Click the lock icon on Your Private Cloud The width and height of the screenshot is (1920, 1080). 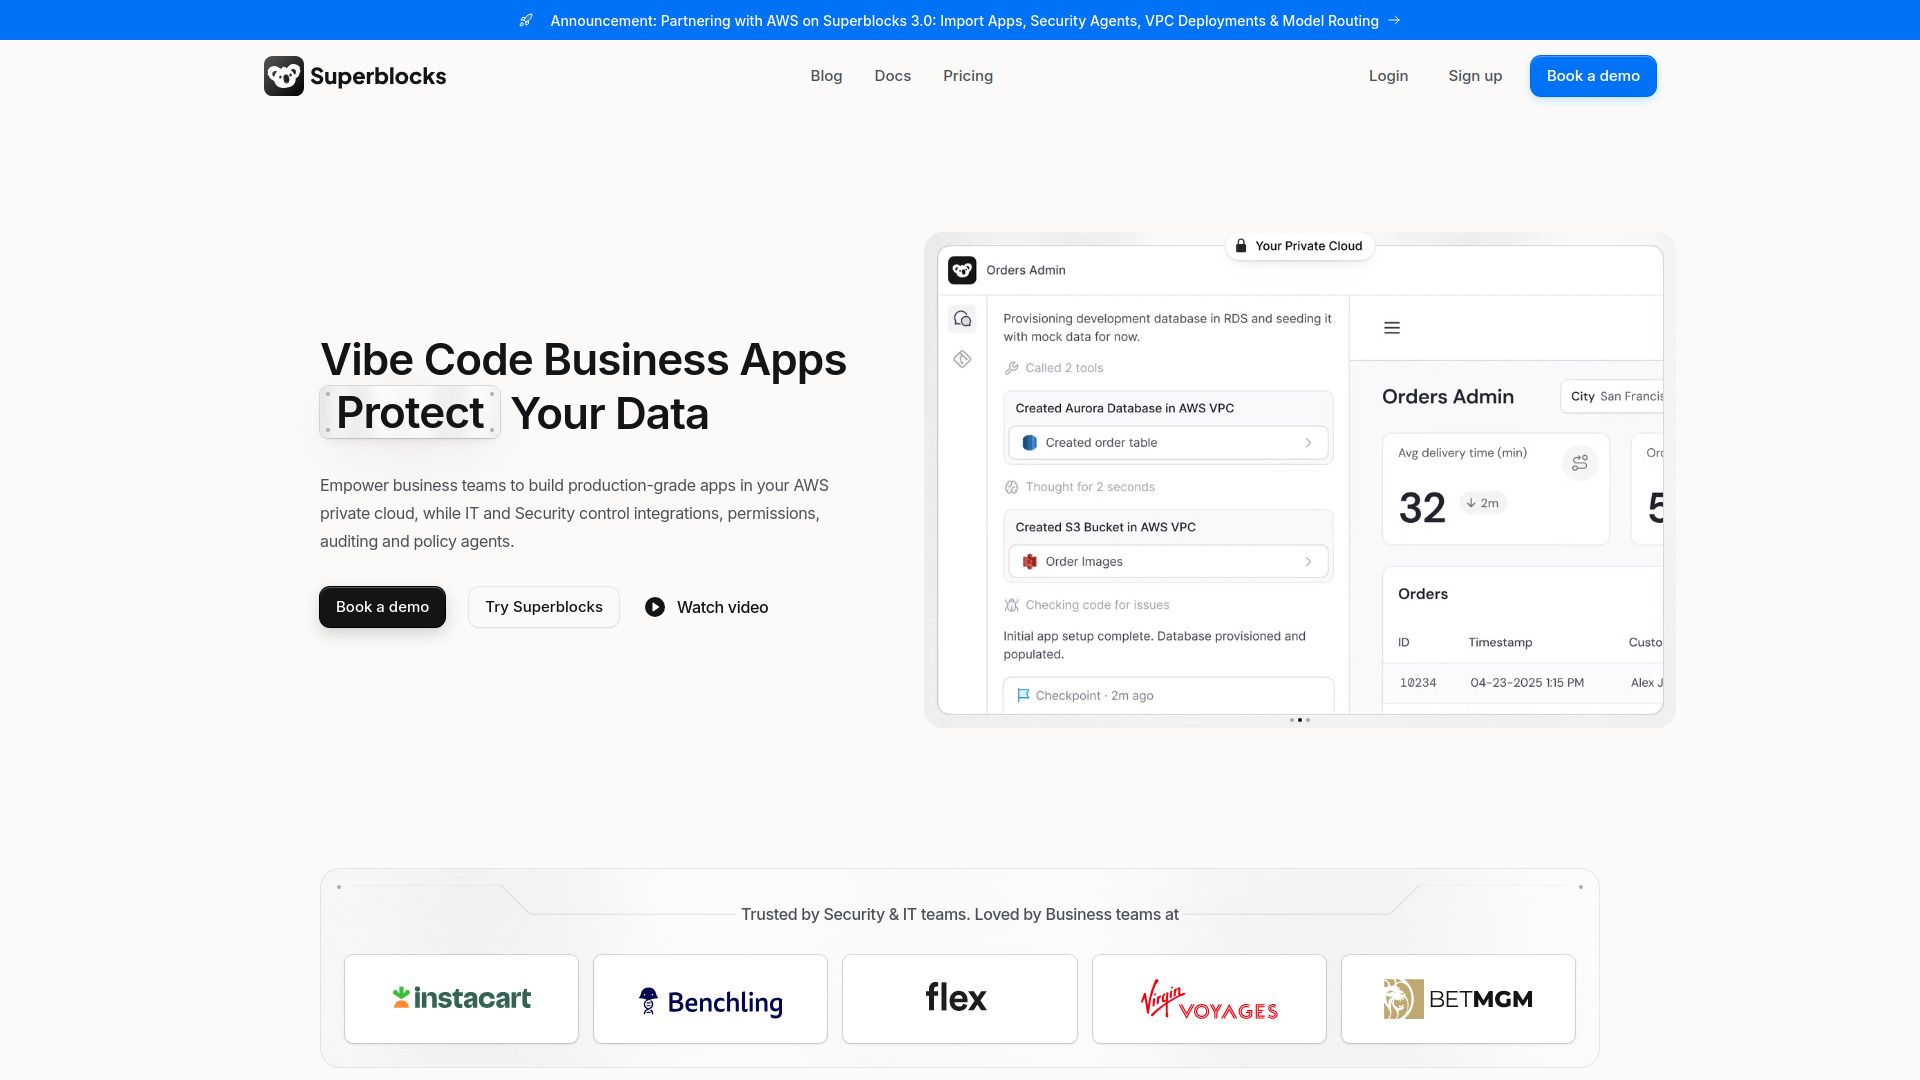tap(1241, 246)
